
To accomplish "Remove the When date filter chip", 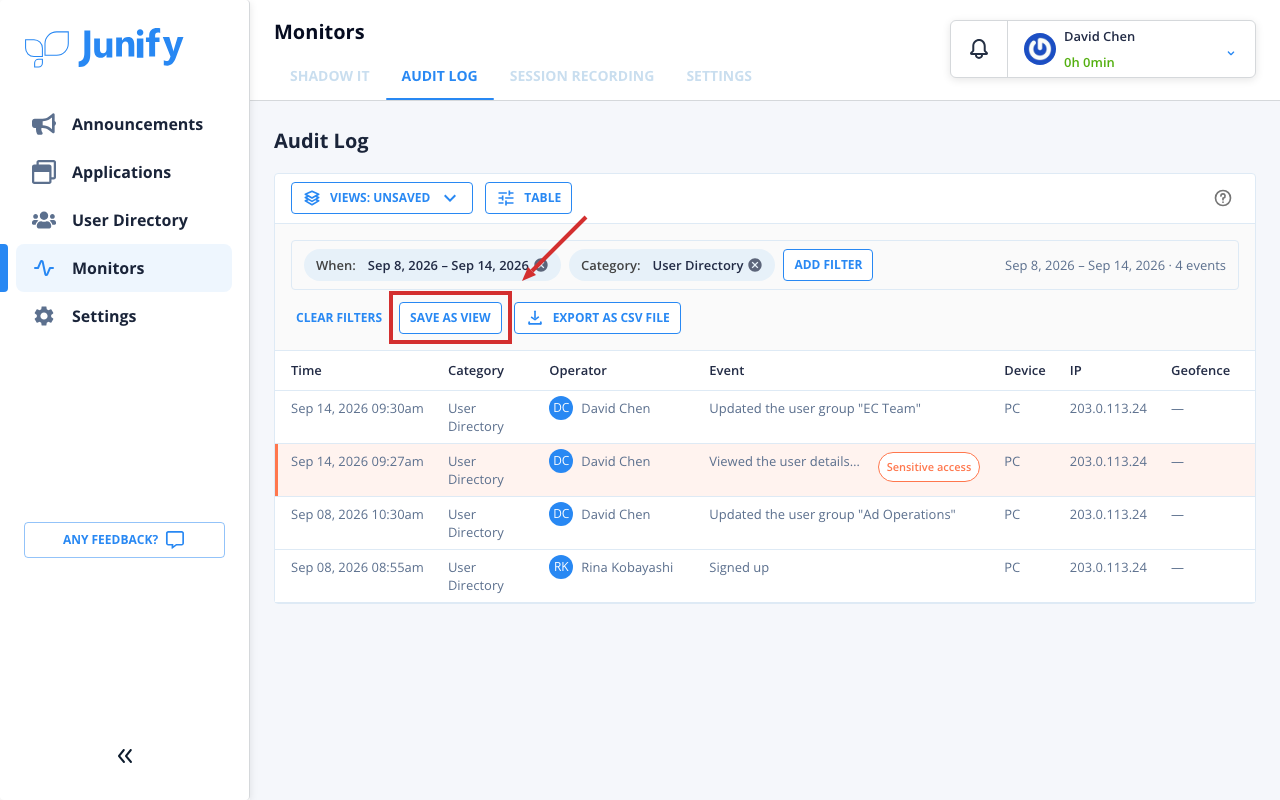I will [x=541, y=265].
